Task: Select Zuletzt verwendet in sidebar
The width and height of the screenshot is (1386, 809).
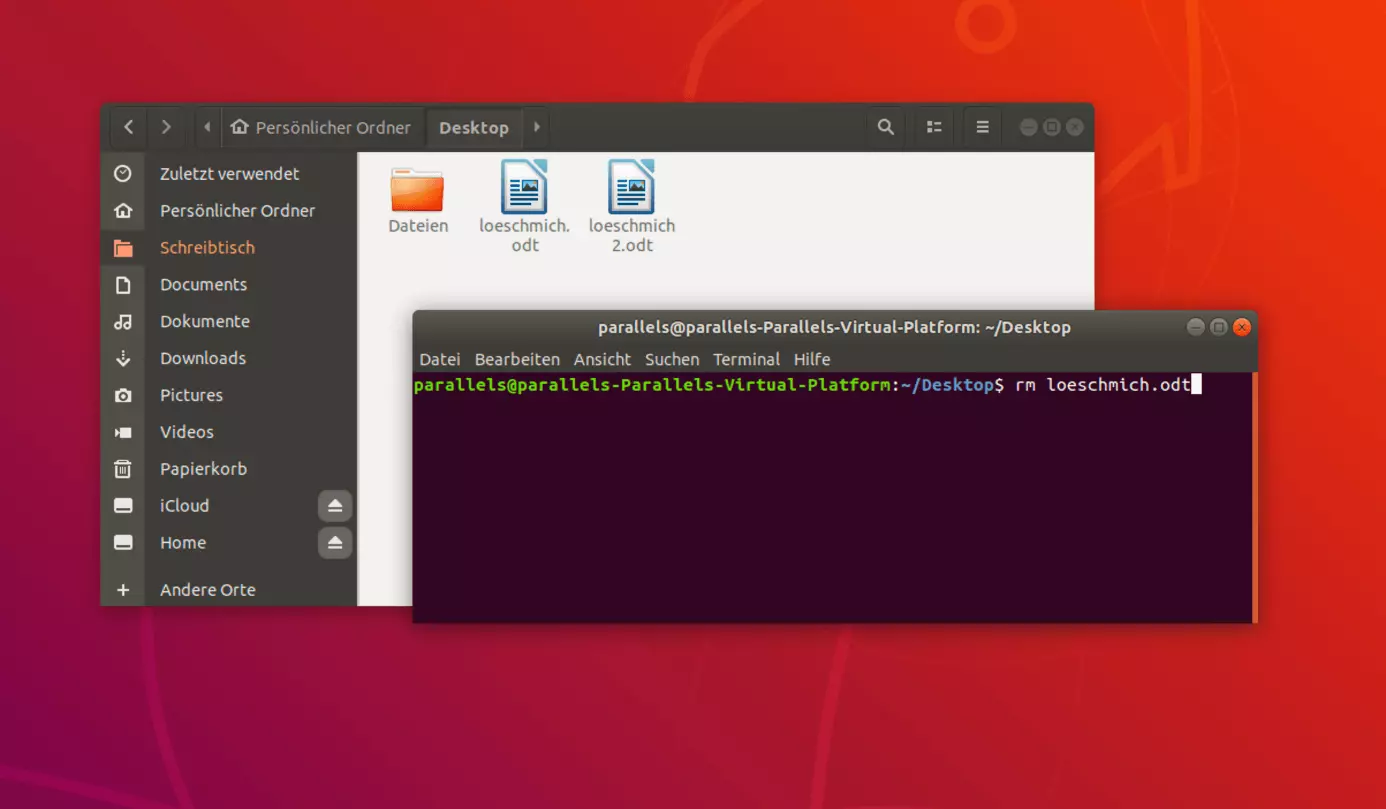Action: (229, 174)
